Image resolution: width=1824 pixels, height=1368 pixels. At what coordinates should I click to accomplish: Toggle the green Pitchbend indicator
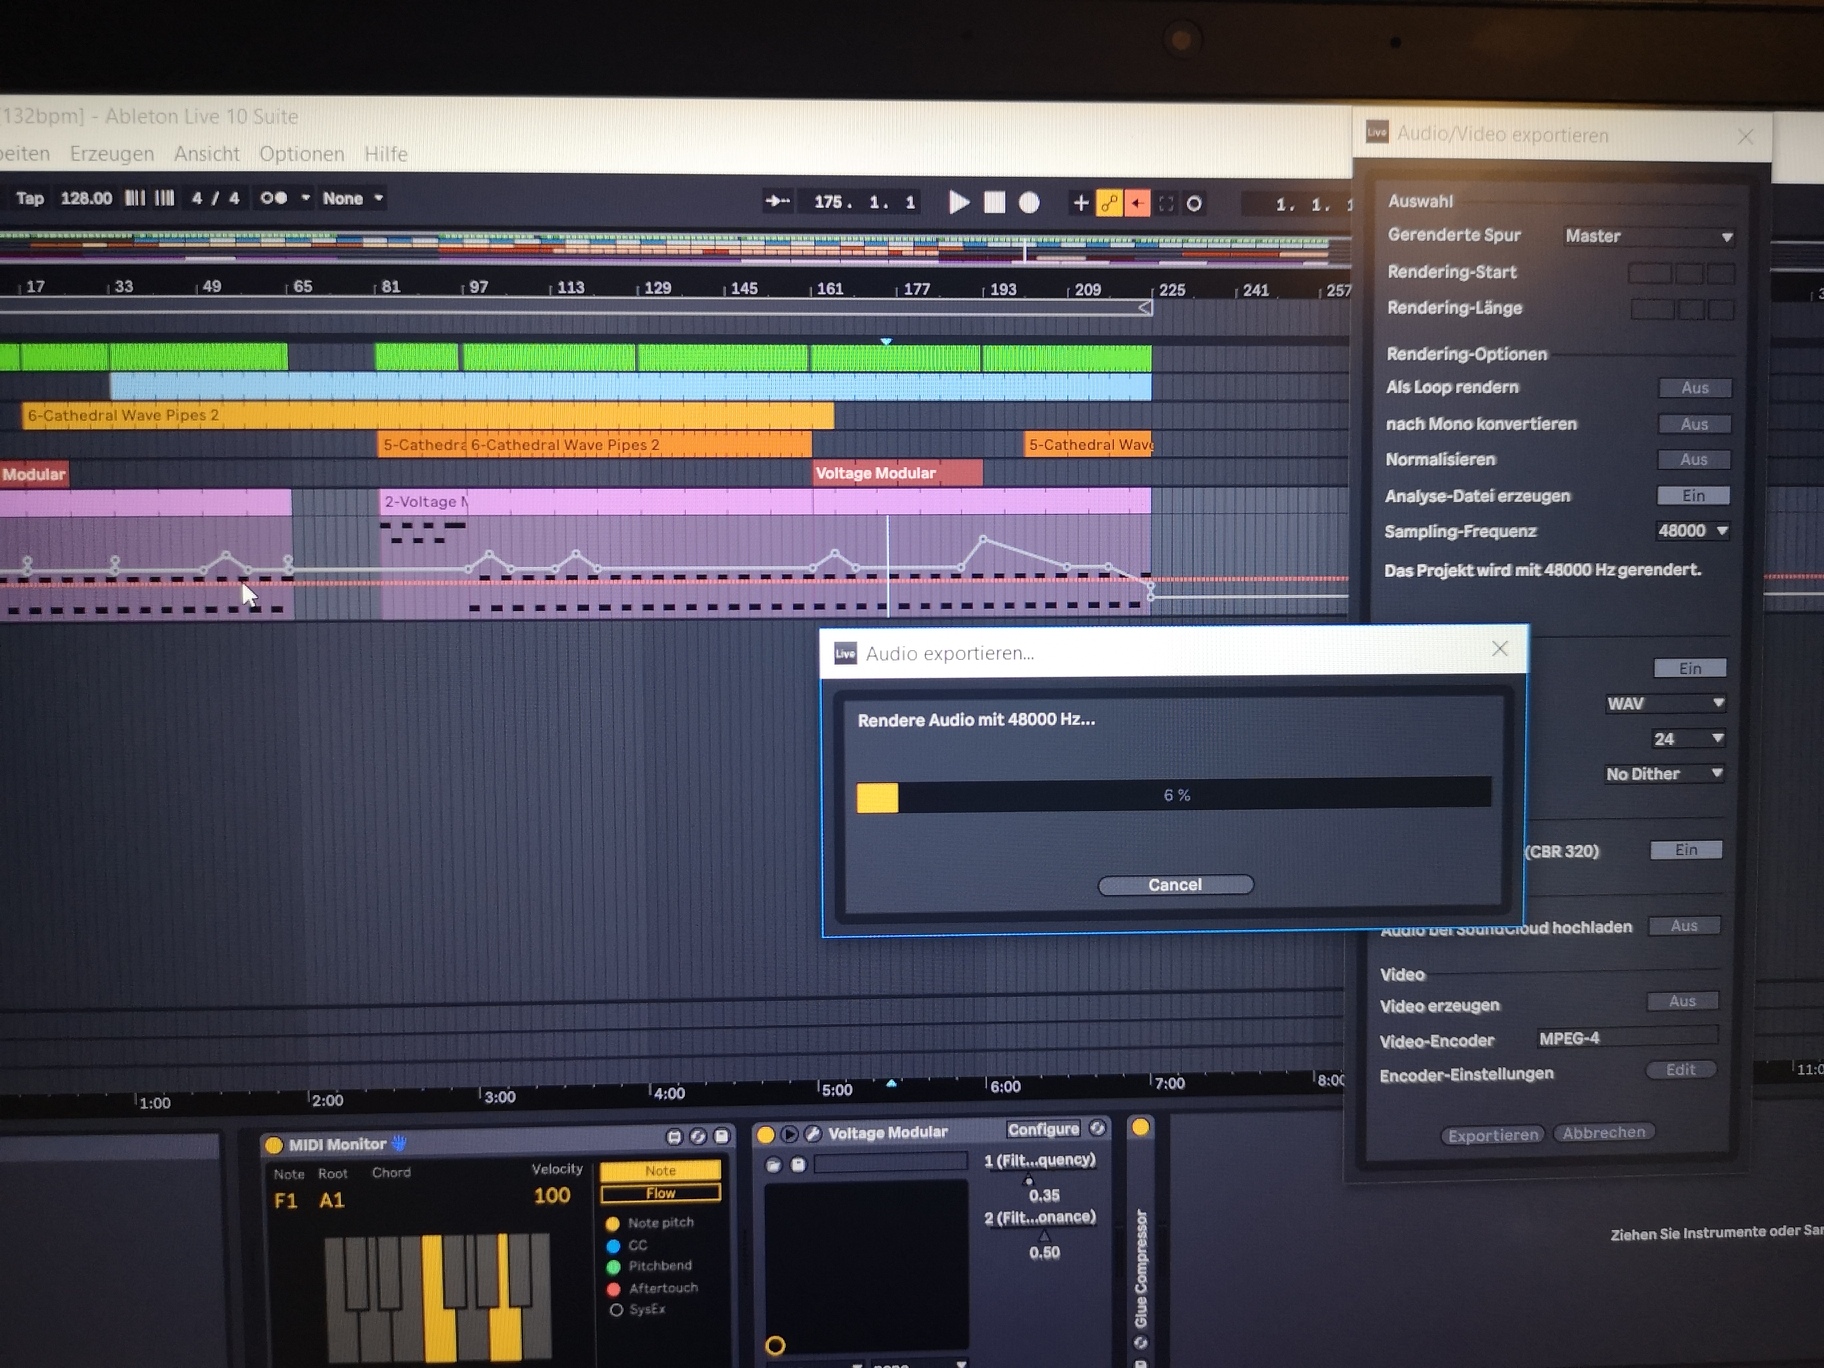pyautogui.click(x=614, y=1267)
